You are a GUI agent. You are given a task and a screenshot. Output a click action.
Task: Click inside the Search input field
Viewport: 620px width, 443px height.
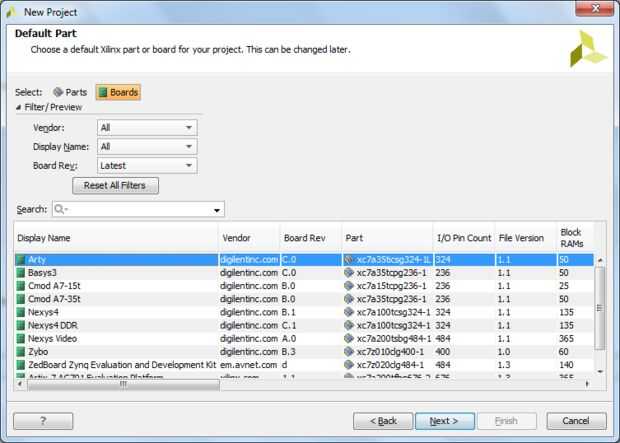(138, 209)
